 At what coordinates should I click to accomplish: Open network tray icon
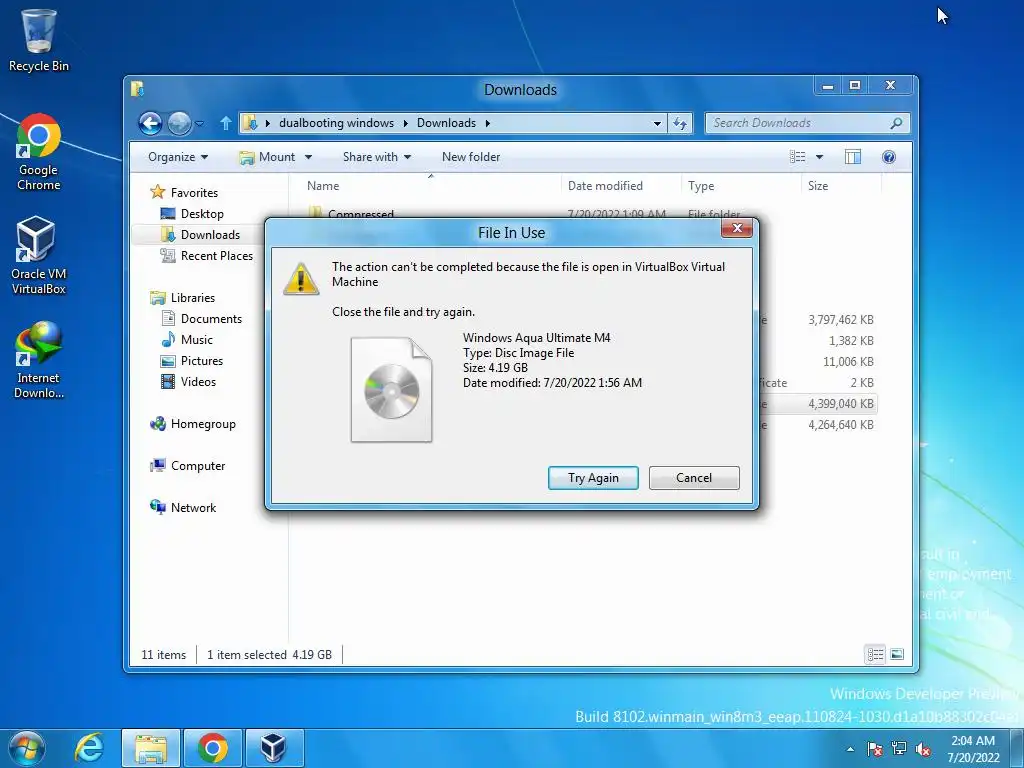click(x=899, y=749)
